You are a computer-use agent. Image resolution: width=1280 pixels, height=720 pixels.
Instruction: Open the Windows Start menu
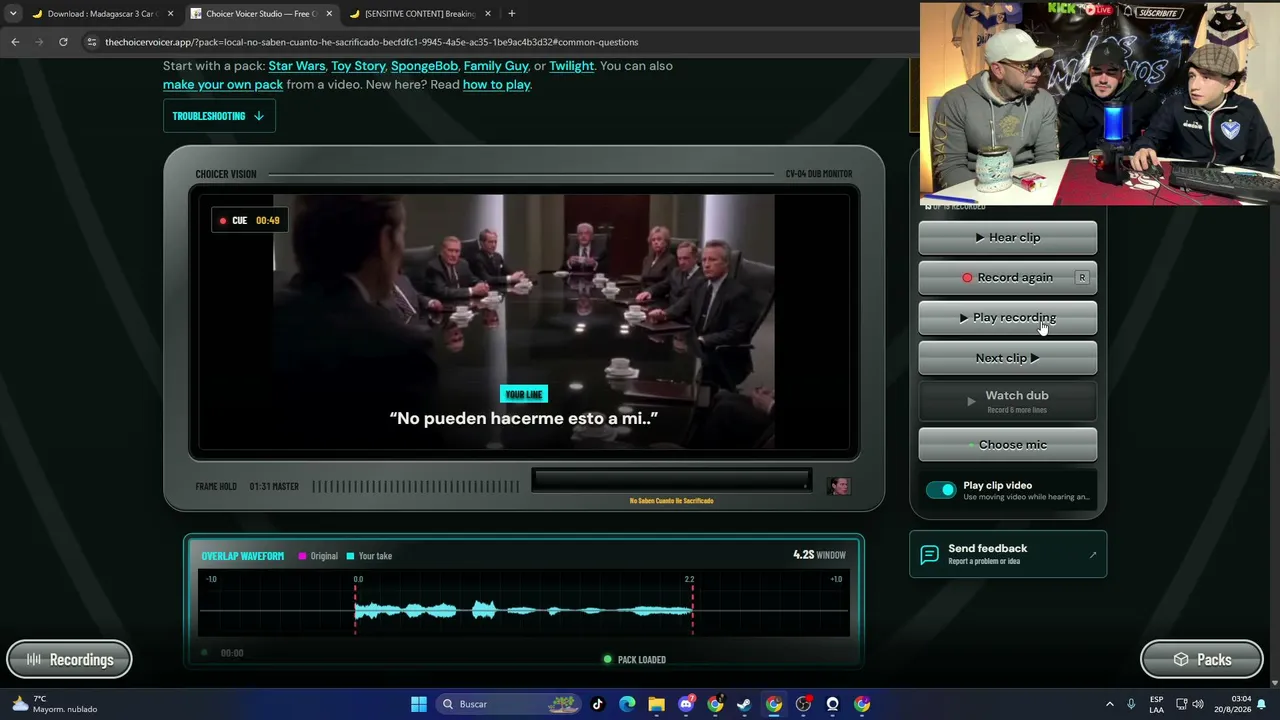coord(419,704)
